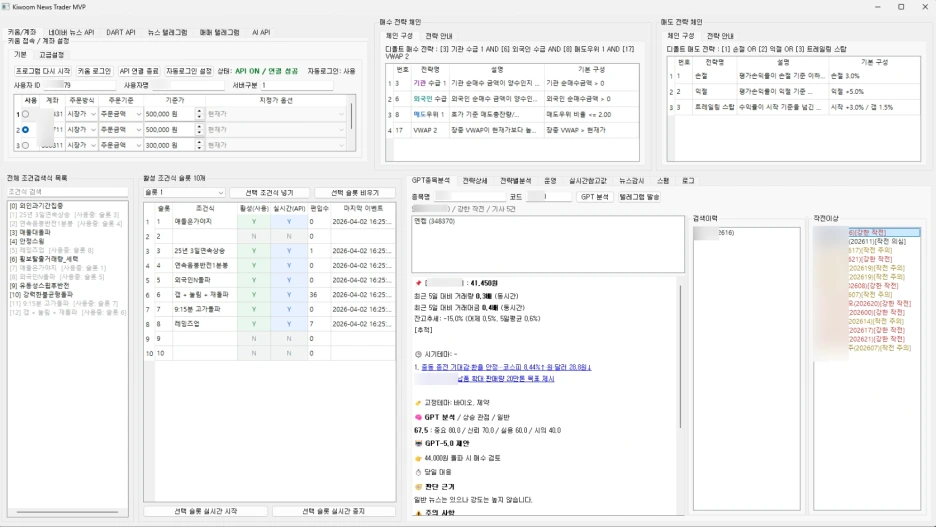Viewport: 936px width, 527px height.
Task: Click the 자동로그인 설정 button
Action: point(189,71)
